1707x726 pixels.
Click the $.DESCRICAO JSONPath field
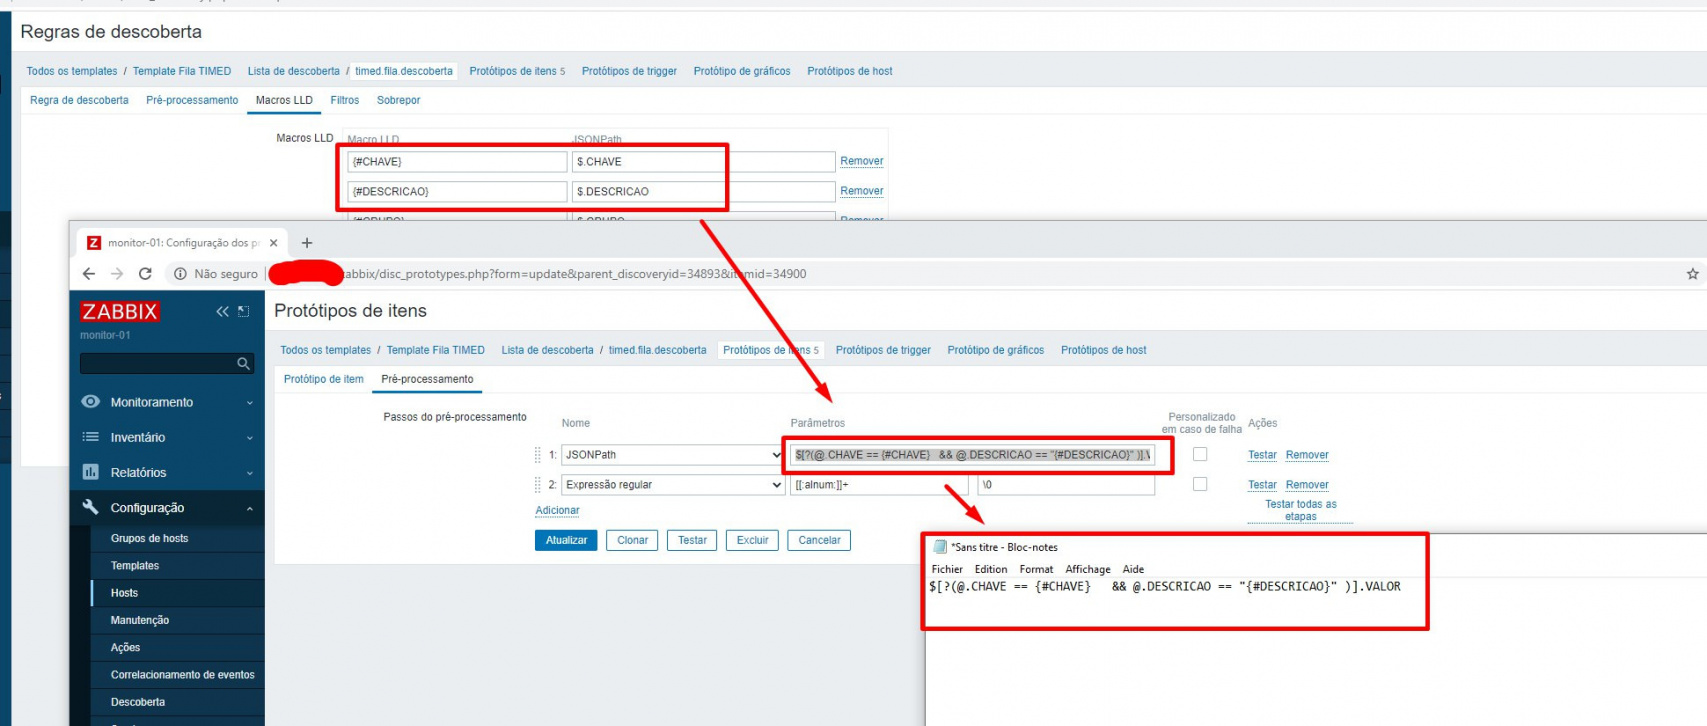[704, 191]
